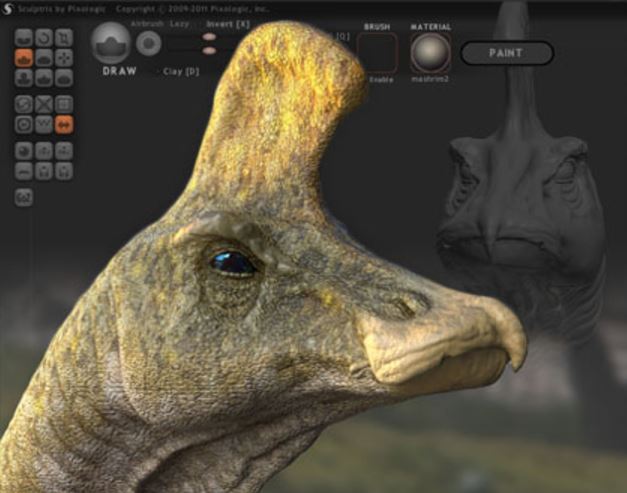Select the Crease brush tool
The height and width of the screenshot is (493, 627).
point(24,38)
